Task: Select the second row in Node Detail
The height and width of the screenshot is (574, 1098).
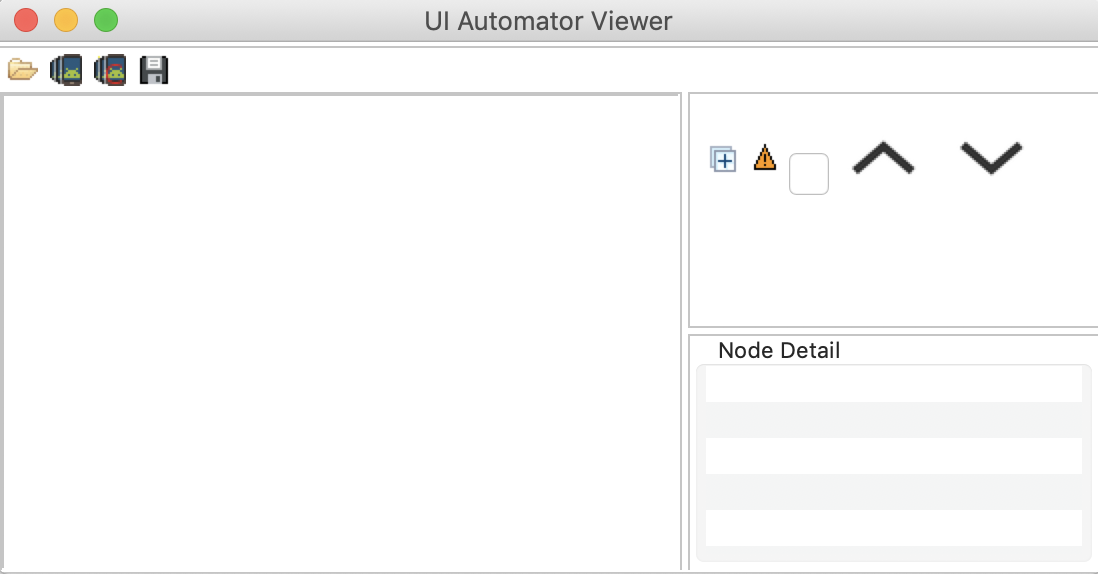Action: coord(893,456)
